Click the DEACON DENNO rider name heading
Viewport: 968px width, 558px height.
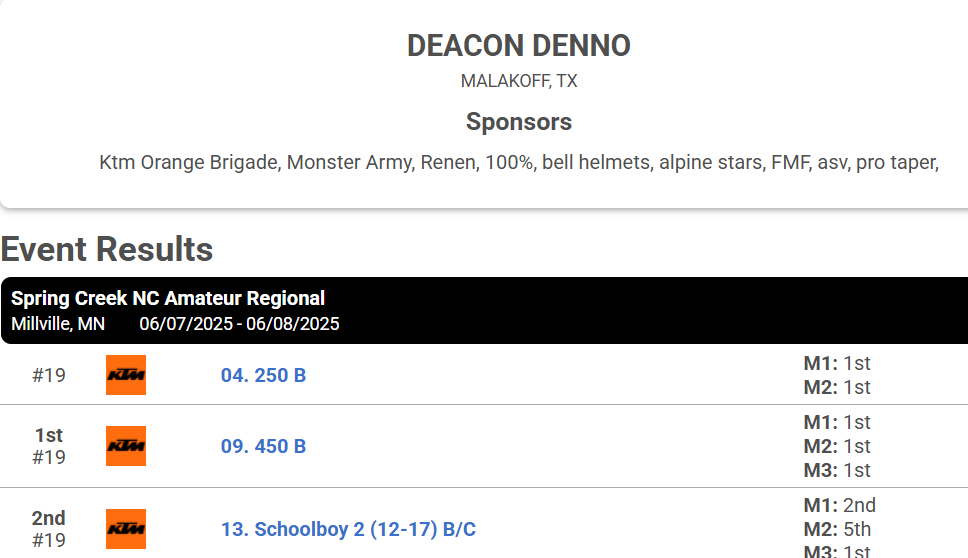[519, 46]
